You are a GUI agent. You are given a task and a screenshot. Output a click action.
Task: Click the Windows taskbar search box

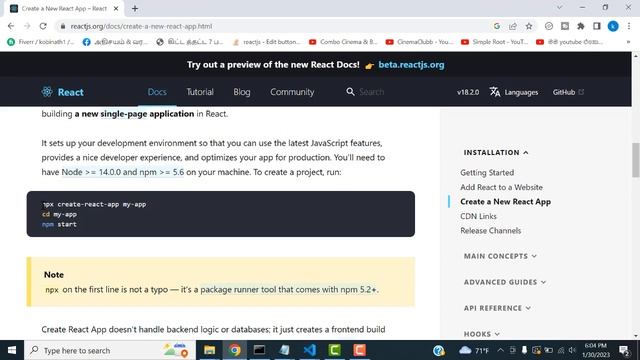[x=110, y=350]
